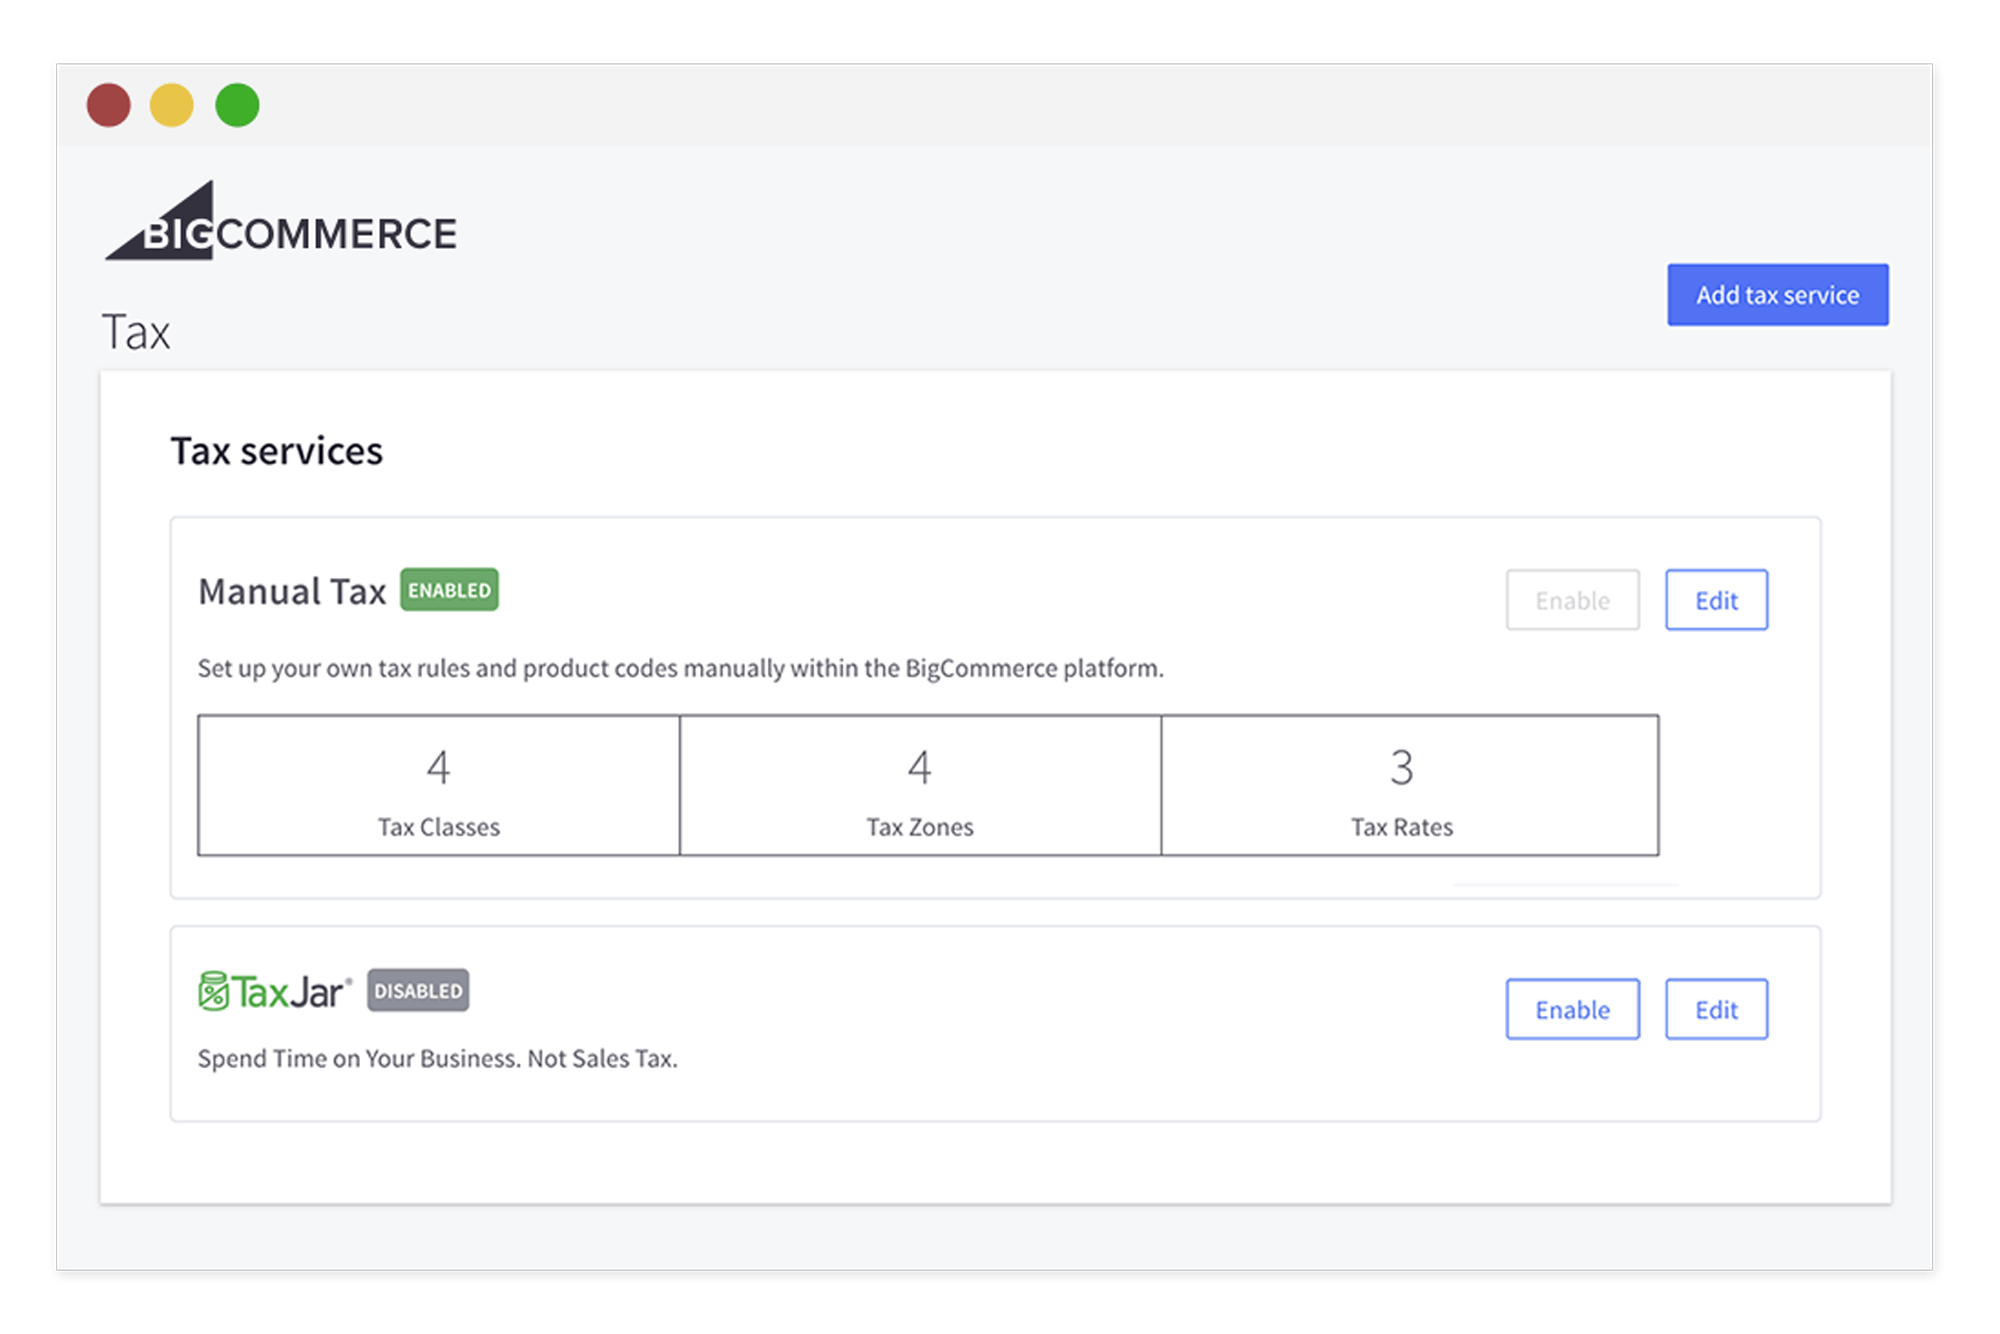Open the 4 Tax Classes box
The height and width of the screenshot is (1334, 2000).
pyautogui.click(x=439, y=785)
